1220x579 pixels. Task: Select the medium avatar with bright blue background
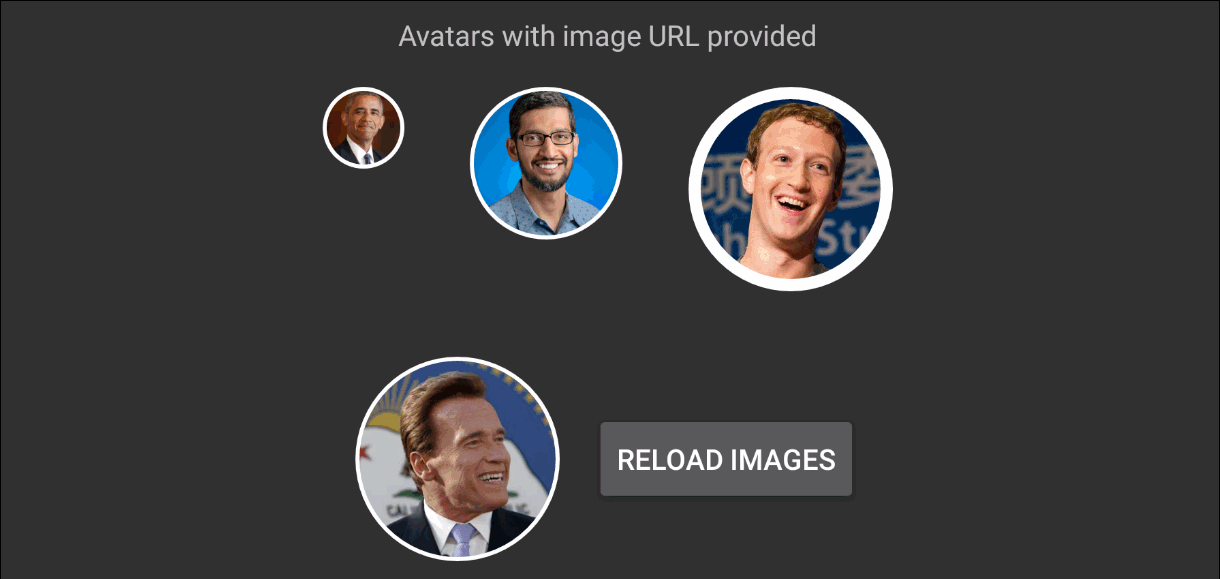(x=546, y=163)
